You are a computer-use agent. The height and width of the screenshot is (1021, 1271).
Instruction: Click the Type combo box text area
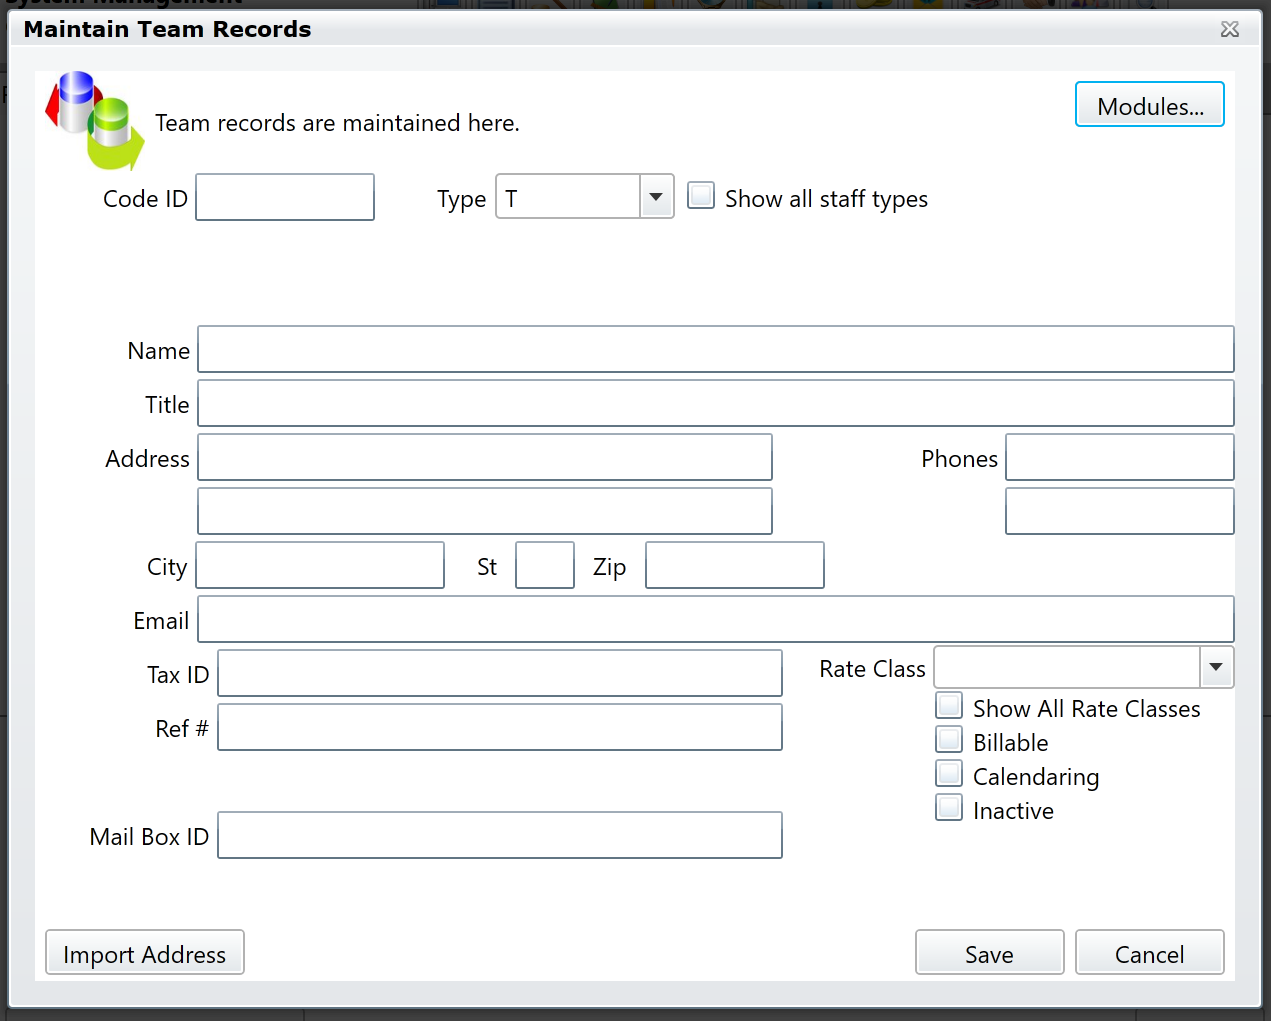pos(568,196)
